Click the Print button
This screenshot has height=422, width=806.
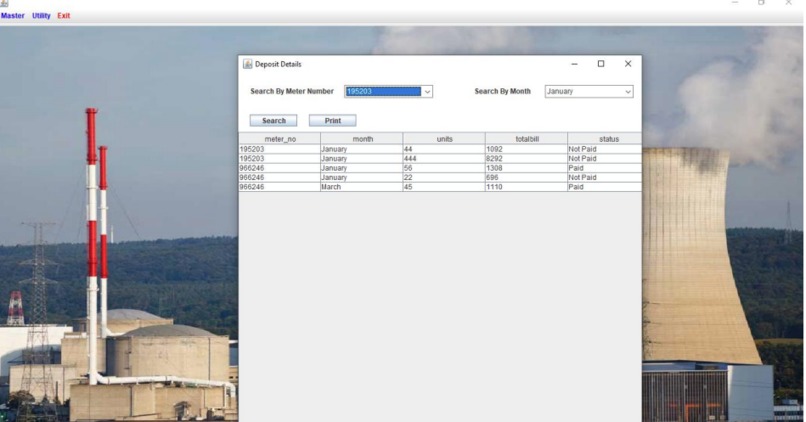tap(333, 121)
